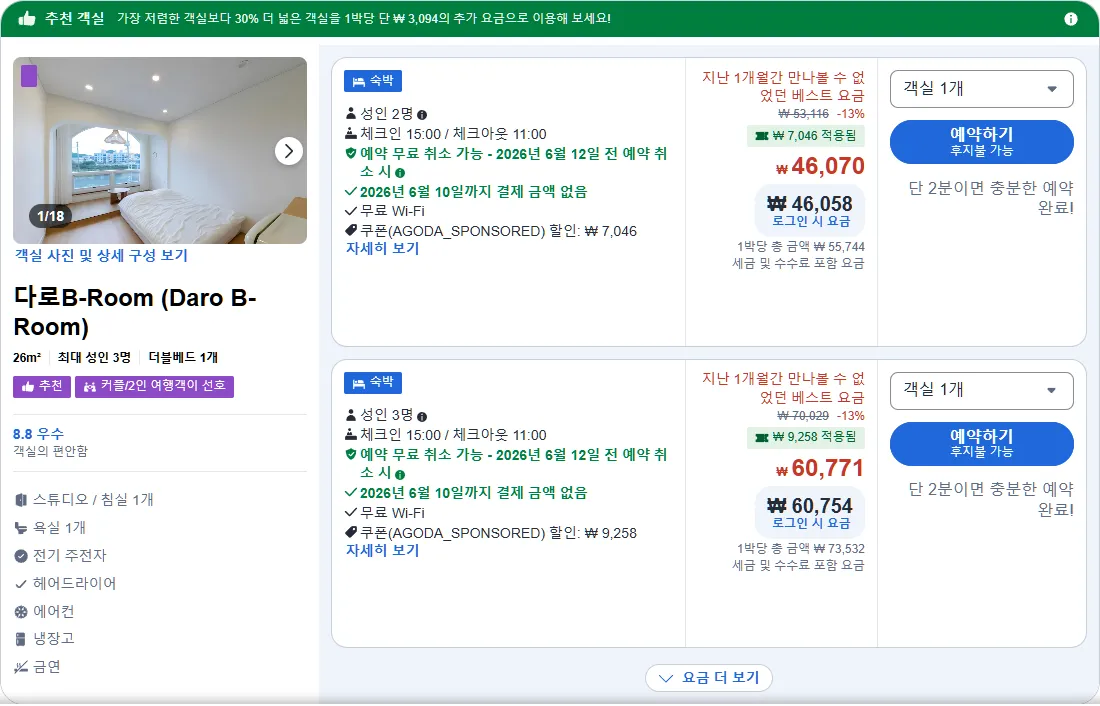
Task: Click the 냉장고 refrigerator icon
Action: (21, 639)
